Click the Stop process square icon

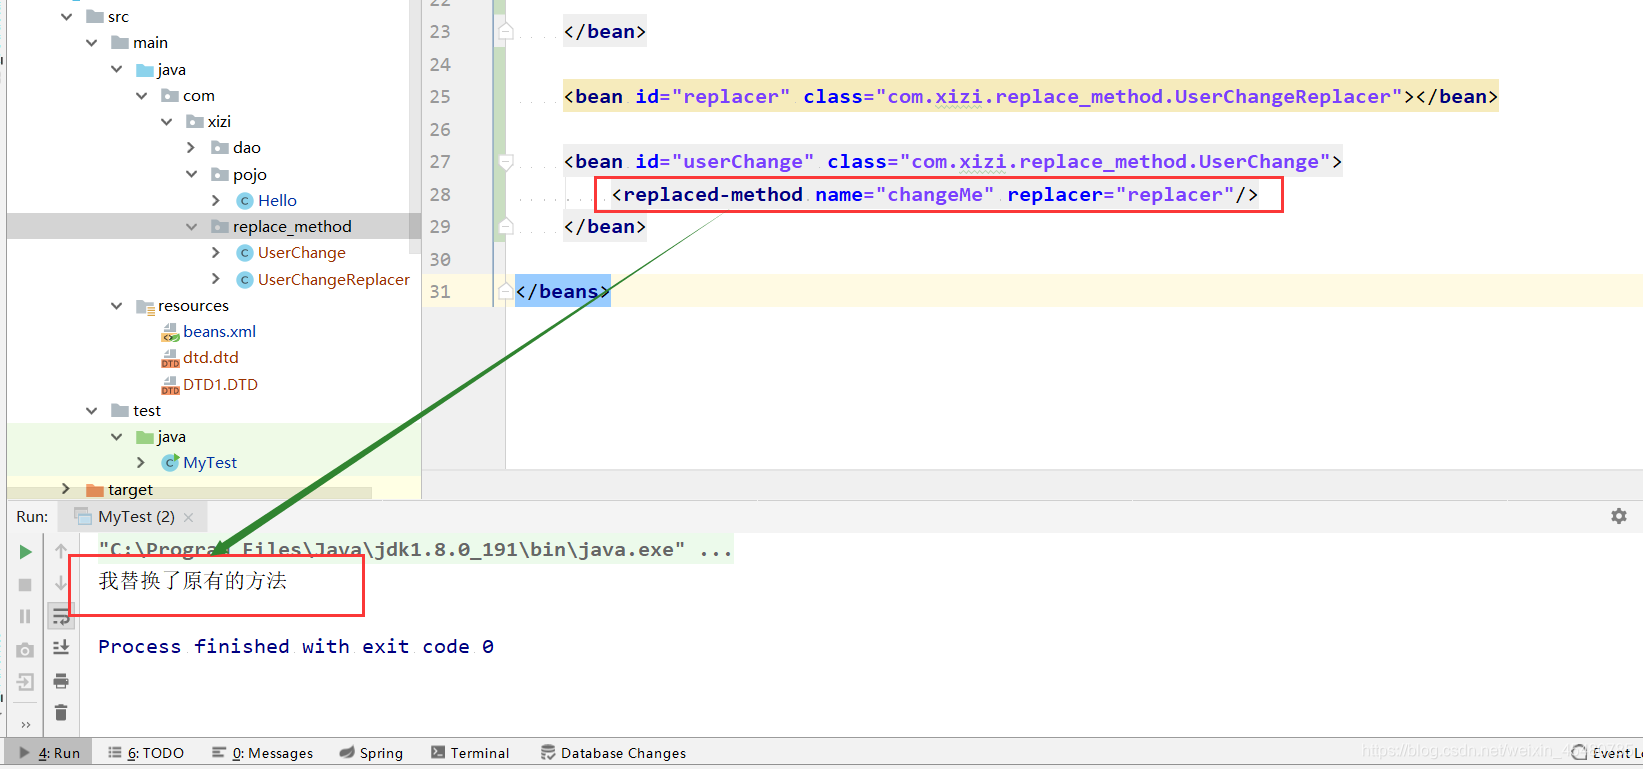tap(25, 584)
